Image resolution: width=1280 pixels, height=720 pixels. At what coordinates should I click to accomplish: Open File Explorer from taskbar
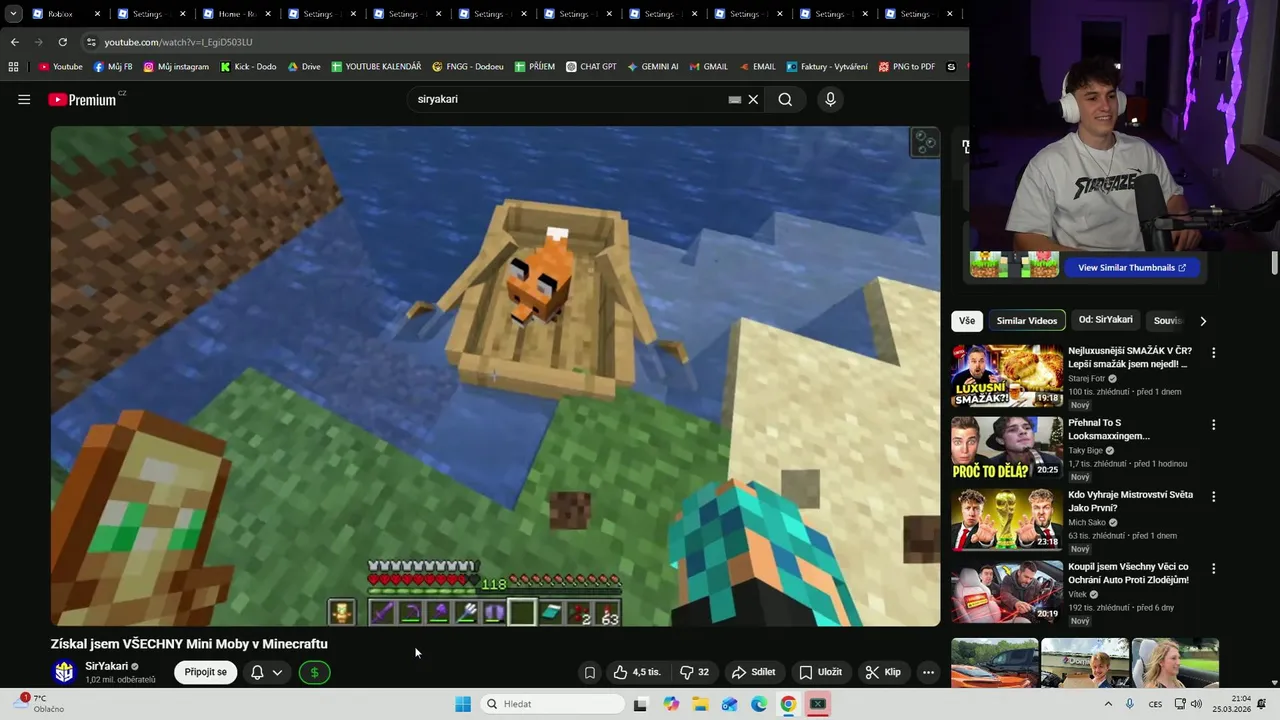tap(701, 704)
